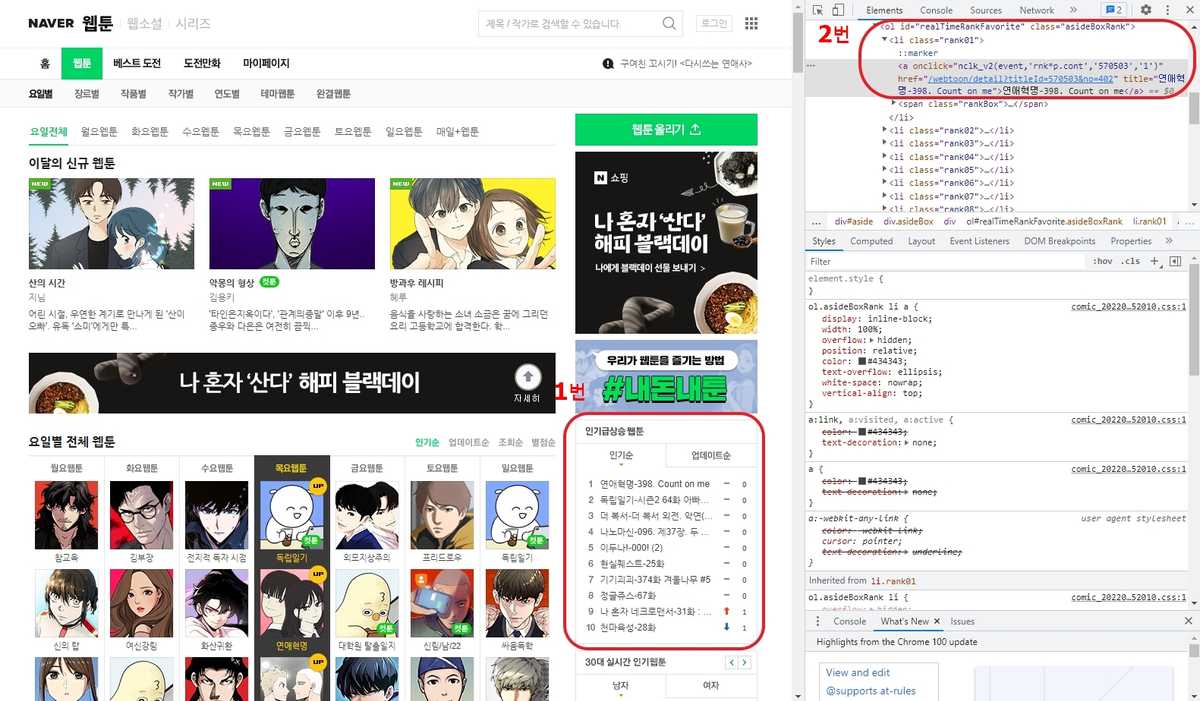Click the notice exclamation icon
Image resolution: width=1200 pixels, height=701 pixels.
(608, 63)
